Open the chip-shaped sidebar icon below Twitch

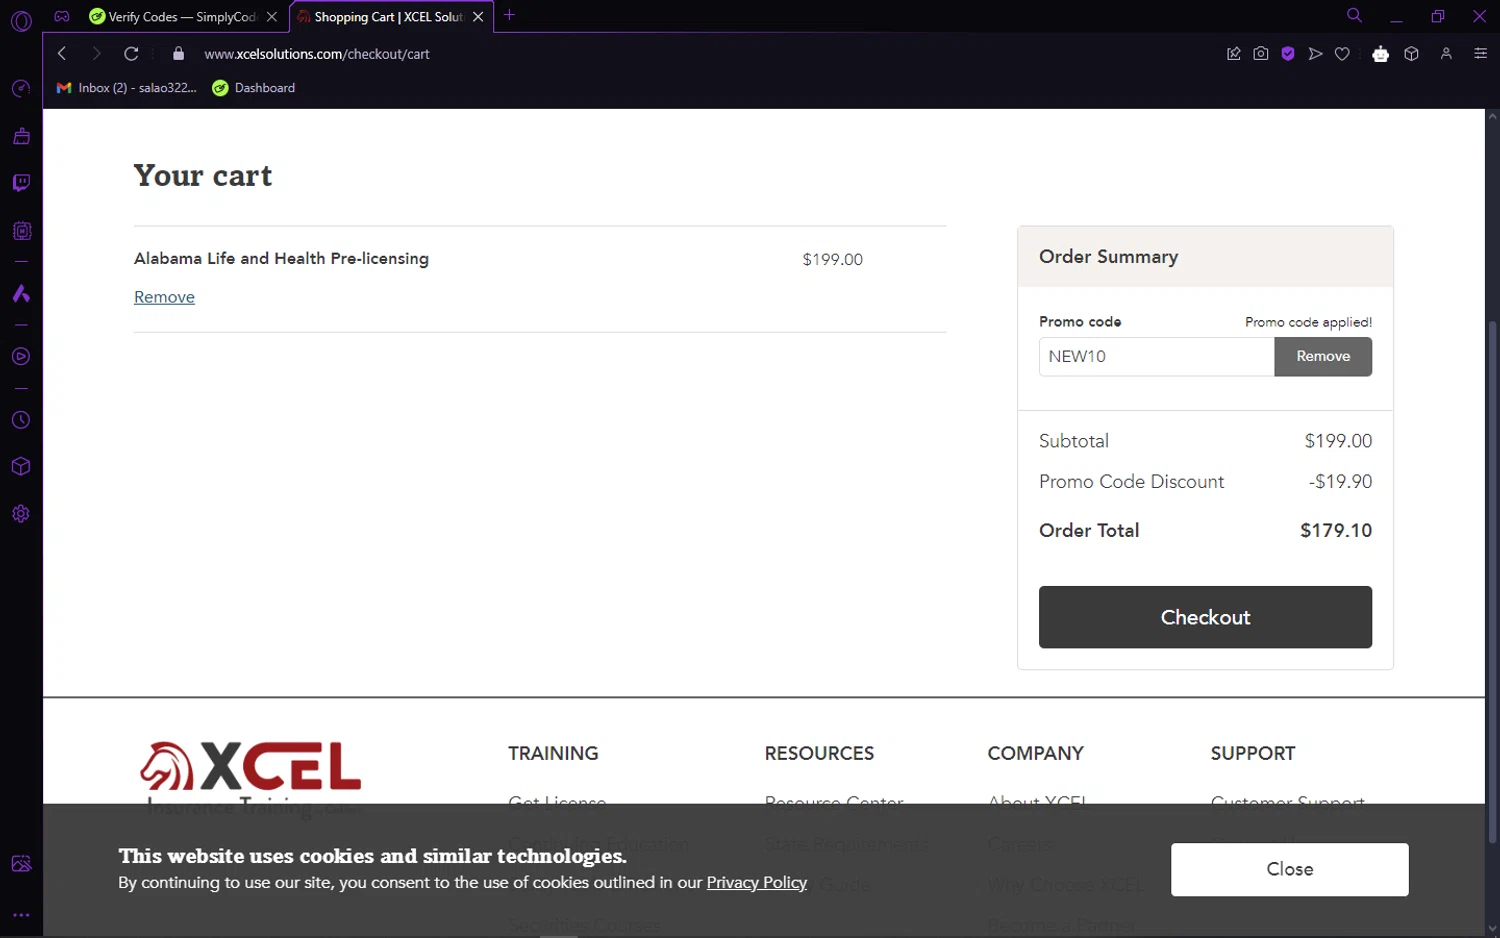point(21,231)
